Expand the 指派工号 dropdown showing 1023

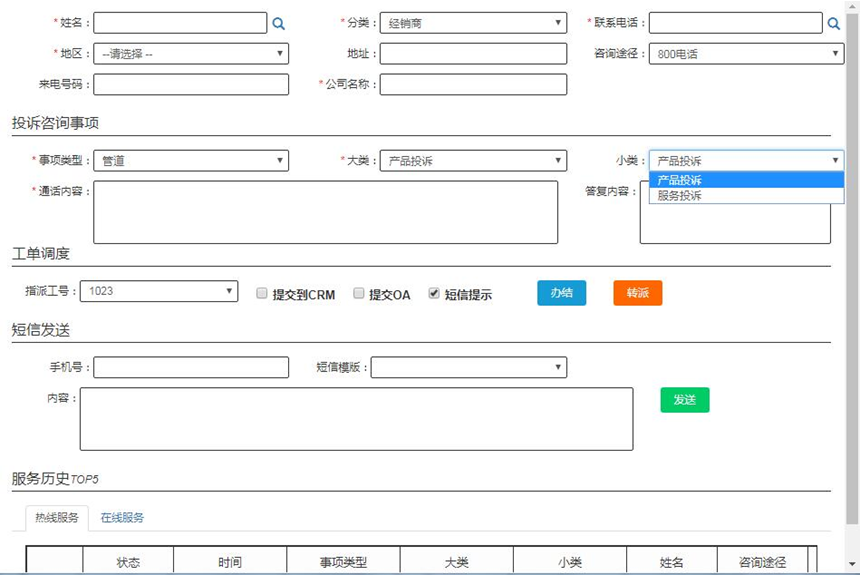click(x=159, y=292)
